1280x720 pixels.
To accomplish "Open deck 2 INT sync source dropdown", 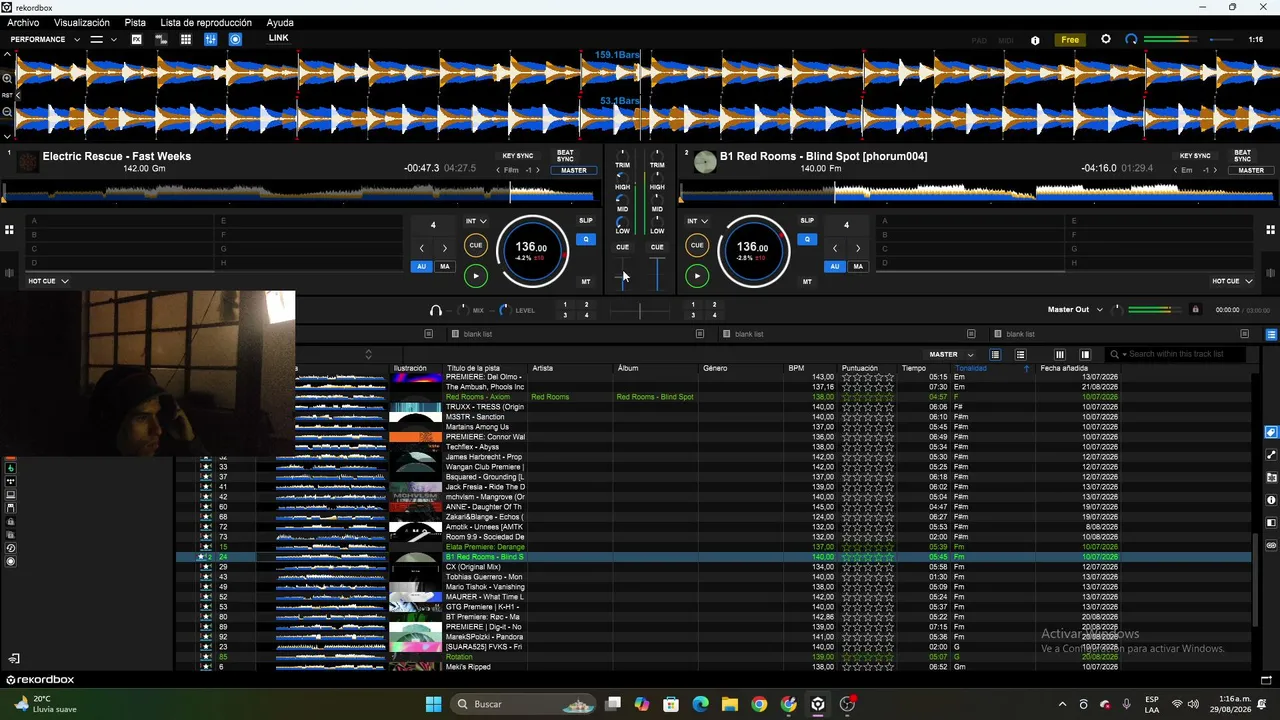I will (x=697, y=221).
